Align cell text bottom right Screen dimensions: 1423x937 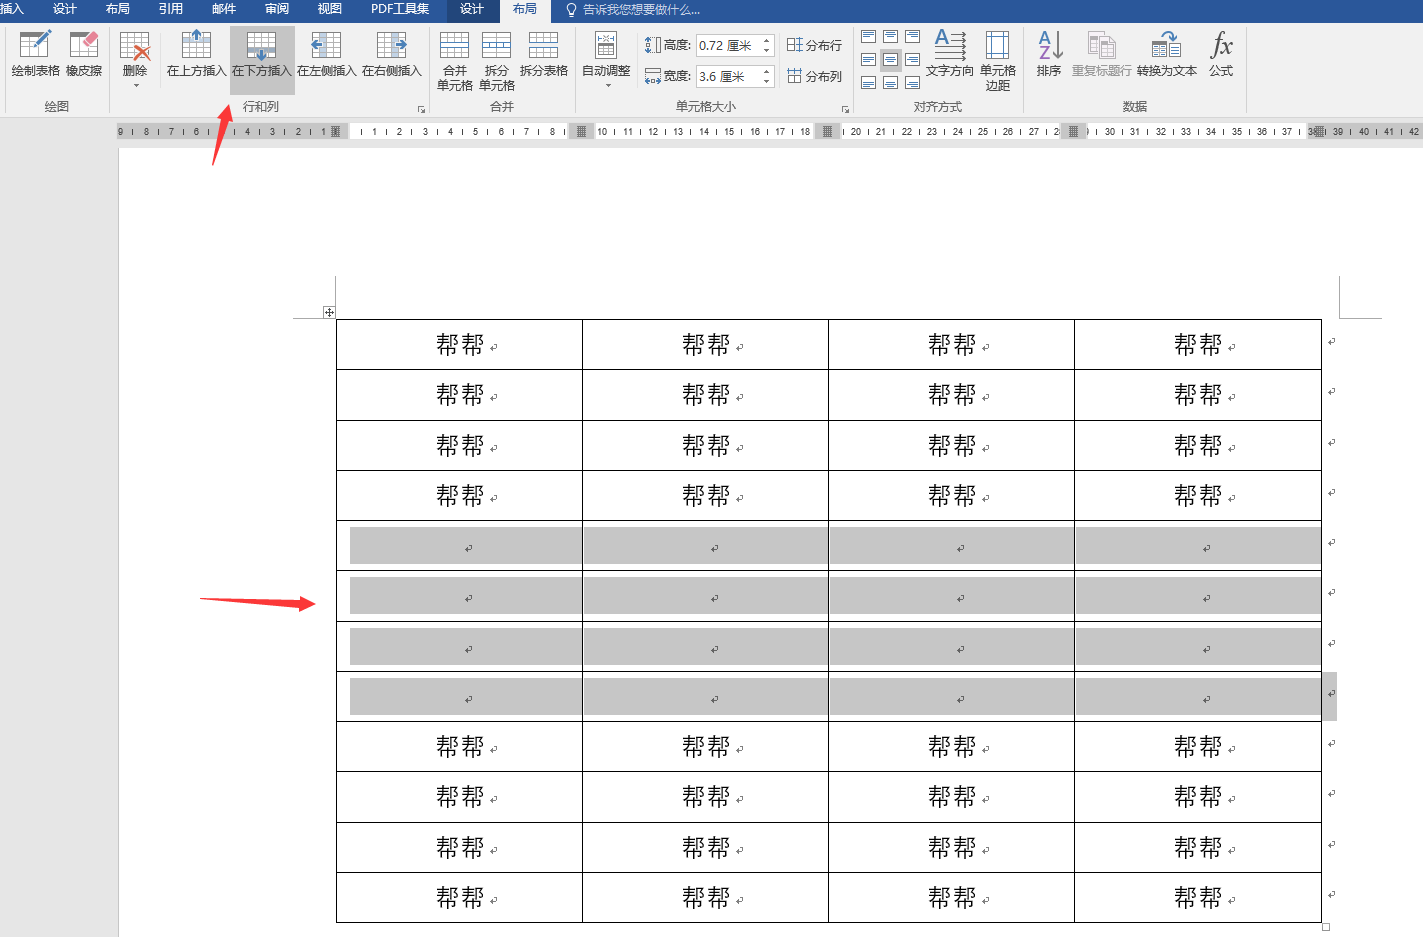[x=912, y=83]
